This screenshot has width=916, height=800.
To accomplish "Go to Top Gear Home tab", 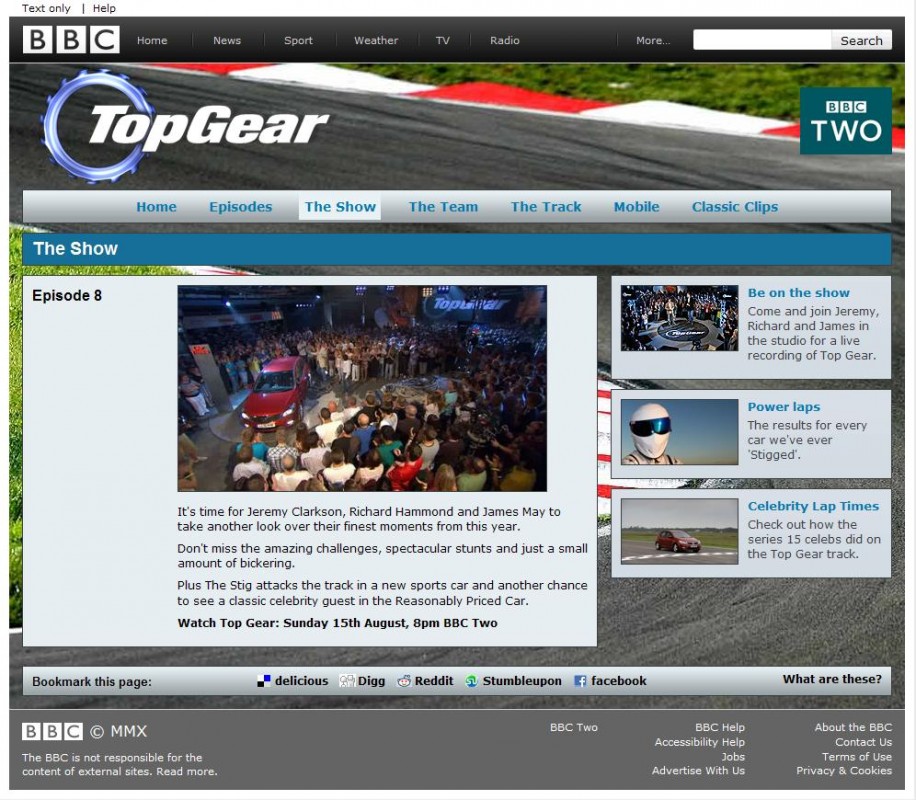I will point(156,206).
